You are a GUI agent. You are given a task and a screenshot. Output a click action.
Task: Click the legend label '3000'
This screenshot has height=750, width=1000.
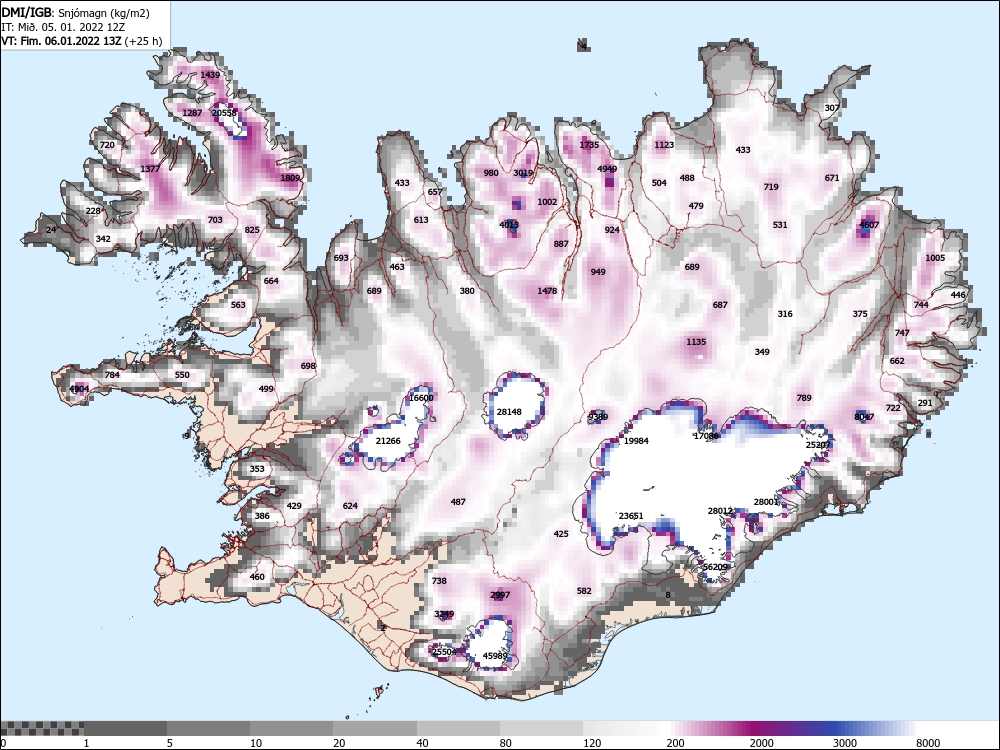point(844,743)
